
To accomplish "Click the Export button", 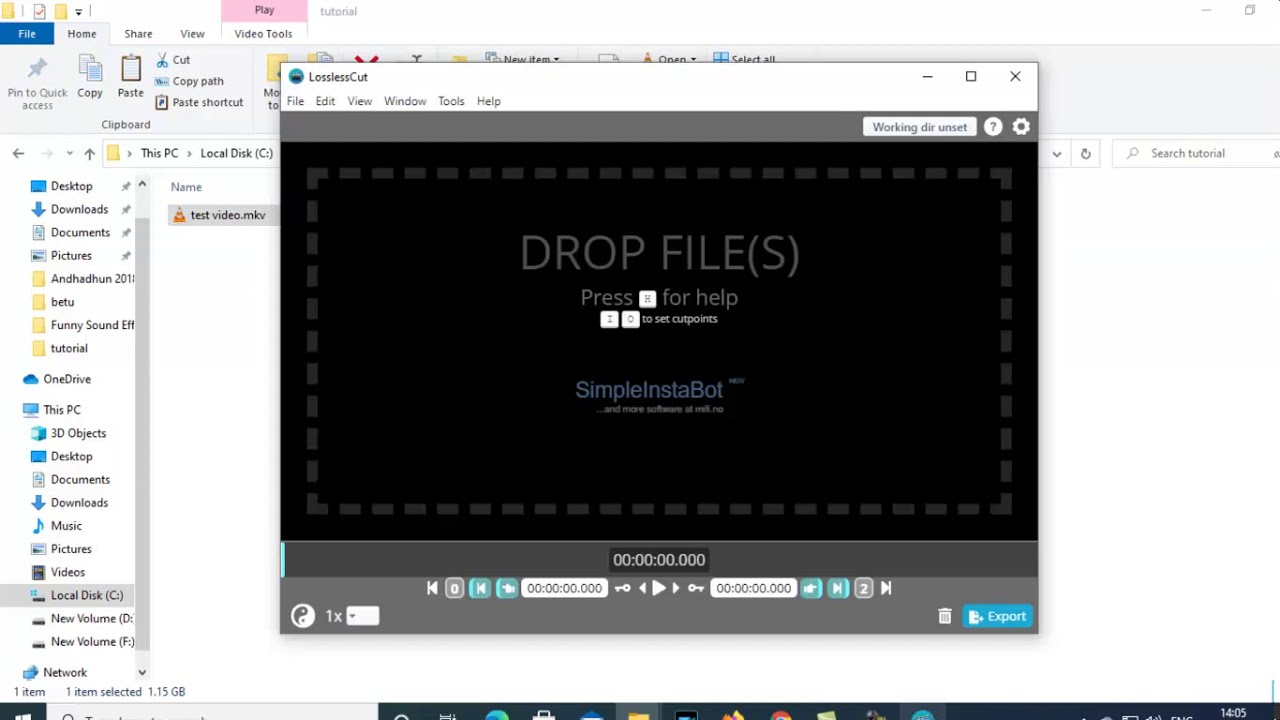I will (x=997, y=616).
